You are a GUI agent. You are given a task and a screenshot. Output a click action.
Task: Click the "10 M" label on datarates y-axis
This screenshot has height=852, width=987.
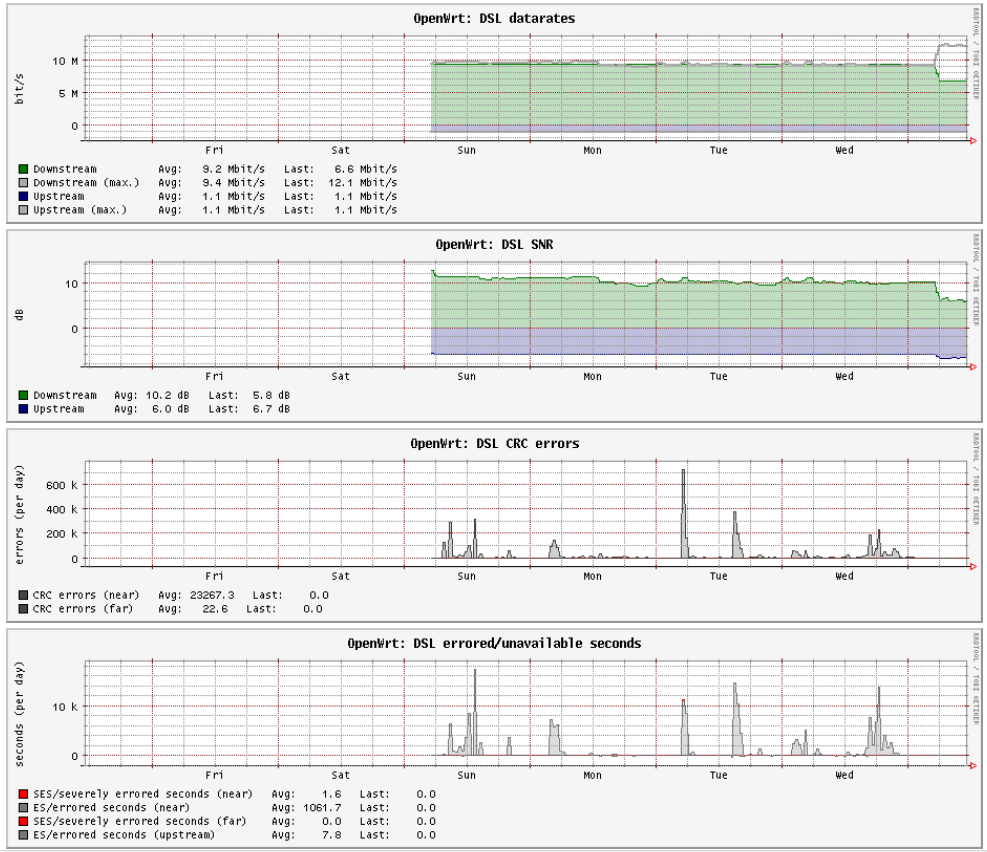pos(66,61)
